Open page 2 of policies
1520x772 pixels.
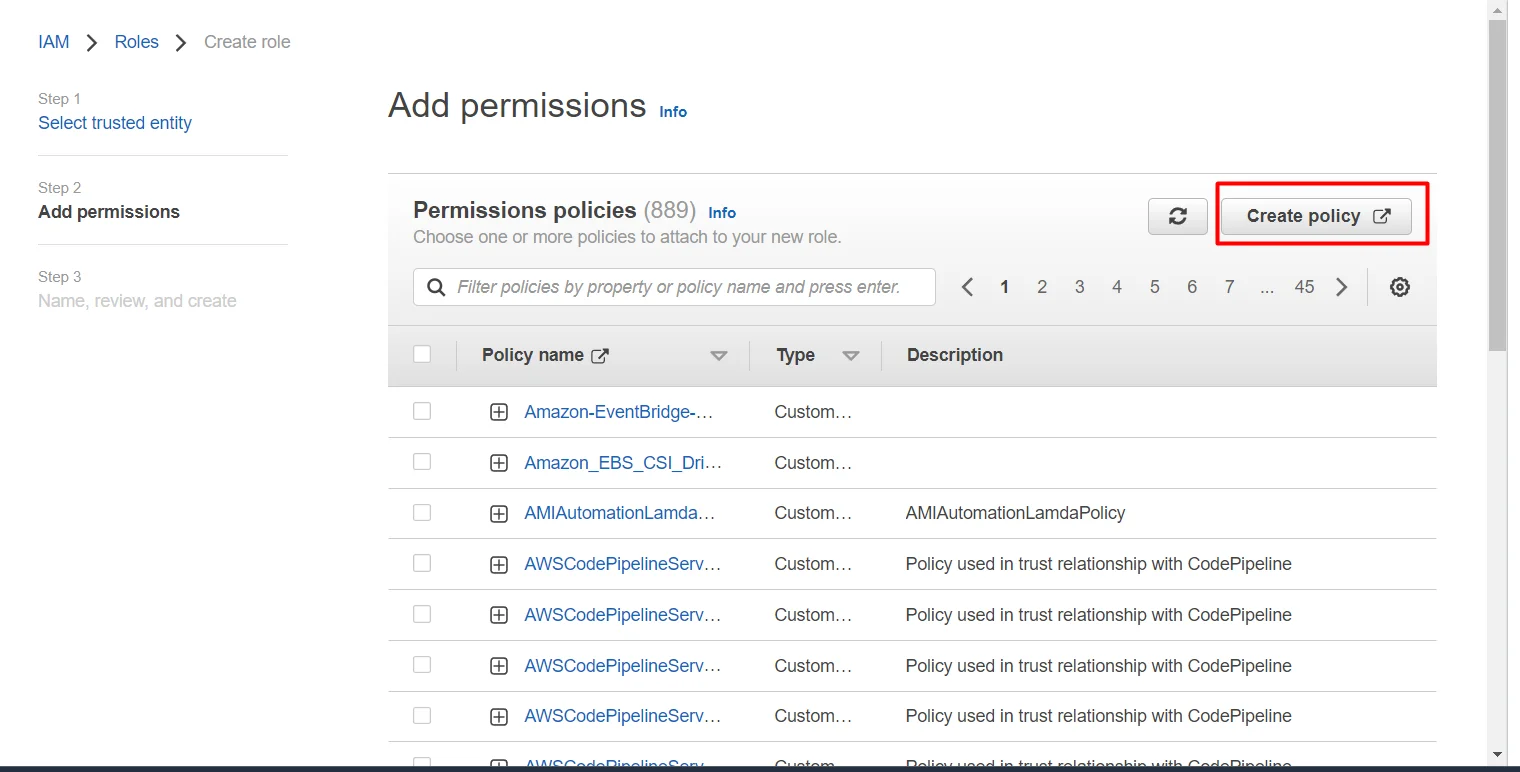click(1042, 287)
